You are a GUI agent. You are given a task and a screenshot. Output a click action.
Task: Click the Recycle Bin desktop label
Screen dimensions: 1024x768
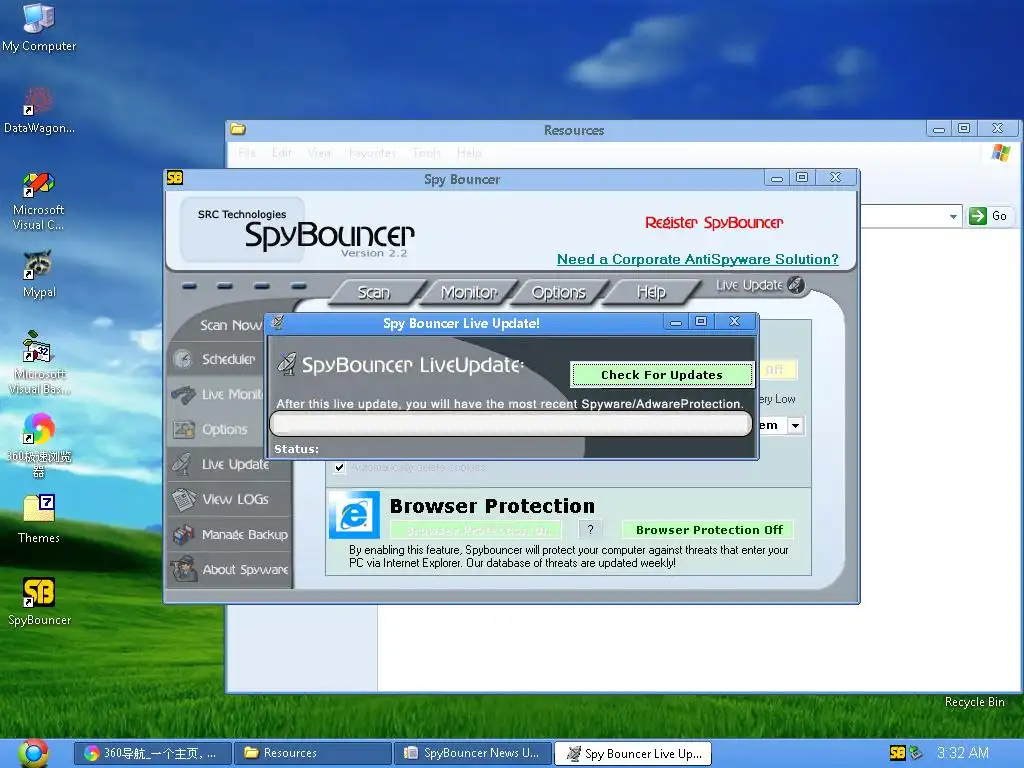coord(974,701)
